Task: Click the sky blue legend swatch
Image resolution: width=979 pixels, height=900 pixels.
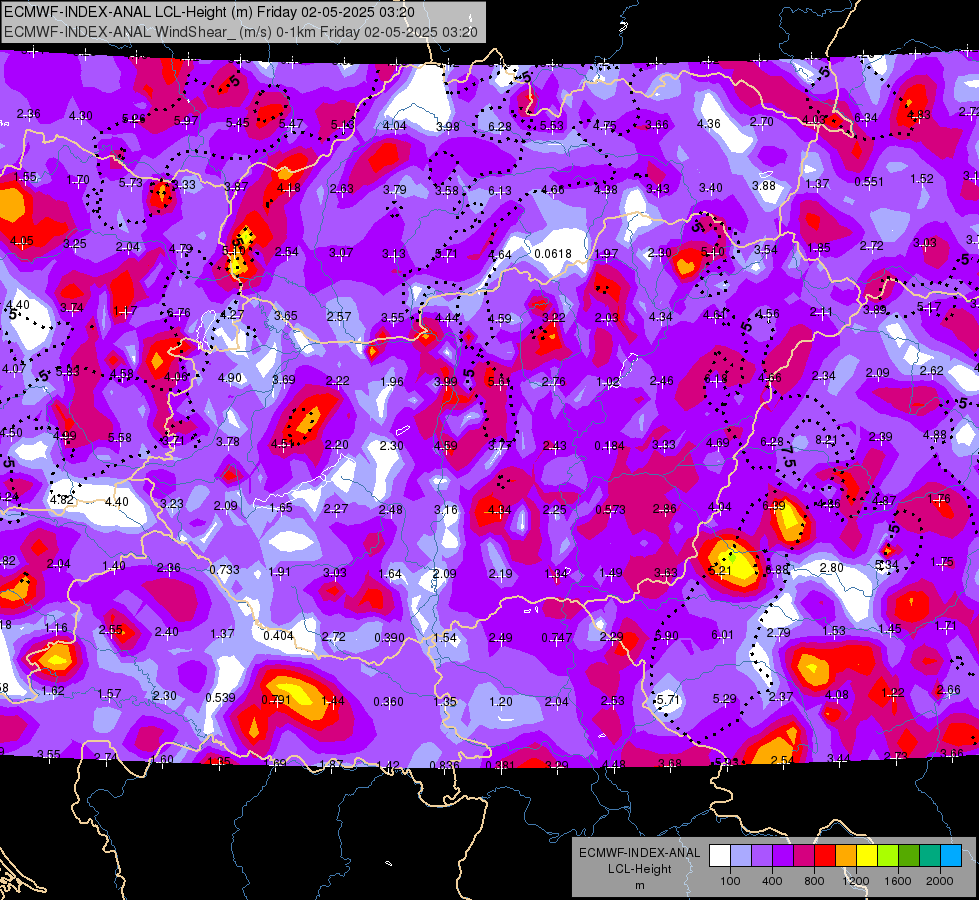Action: coord(951,856)
